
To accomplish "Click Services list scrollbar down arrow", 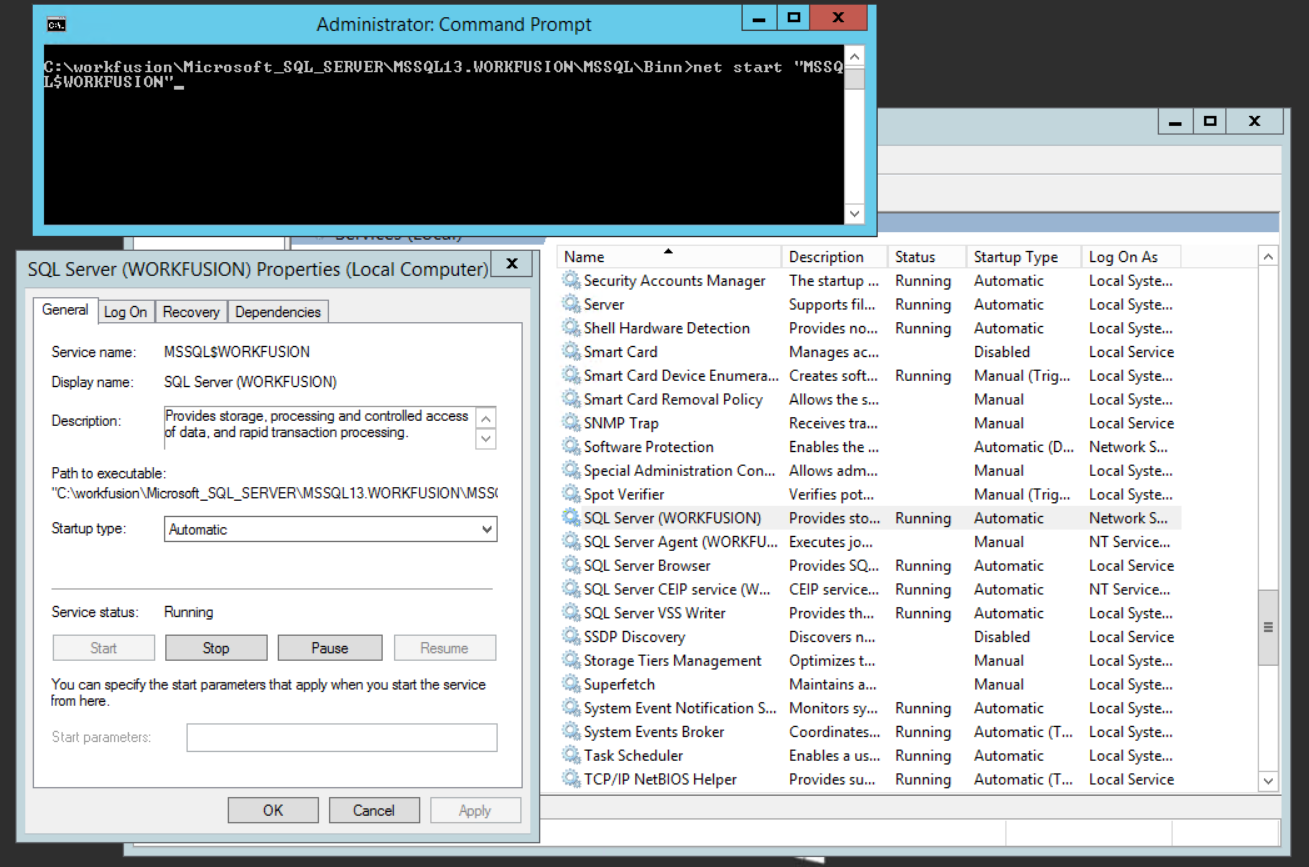I will click(x=1269, y=781).
